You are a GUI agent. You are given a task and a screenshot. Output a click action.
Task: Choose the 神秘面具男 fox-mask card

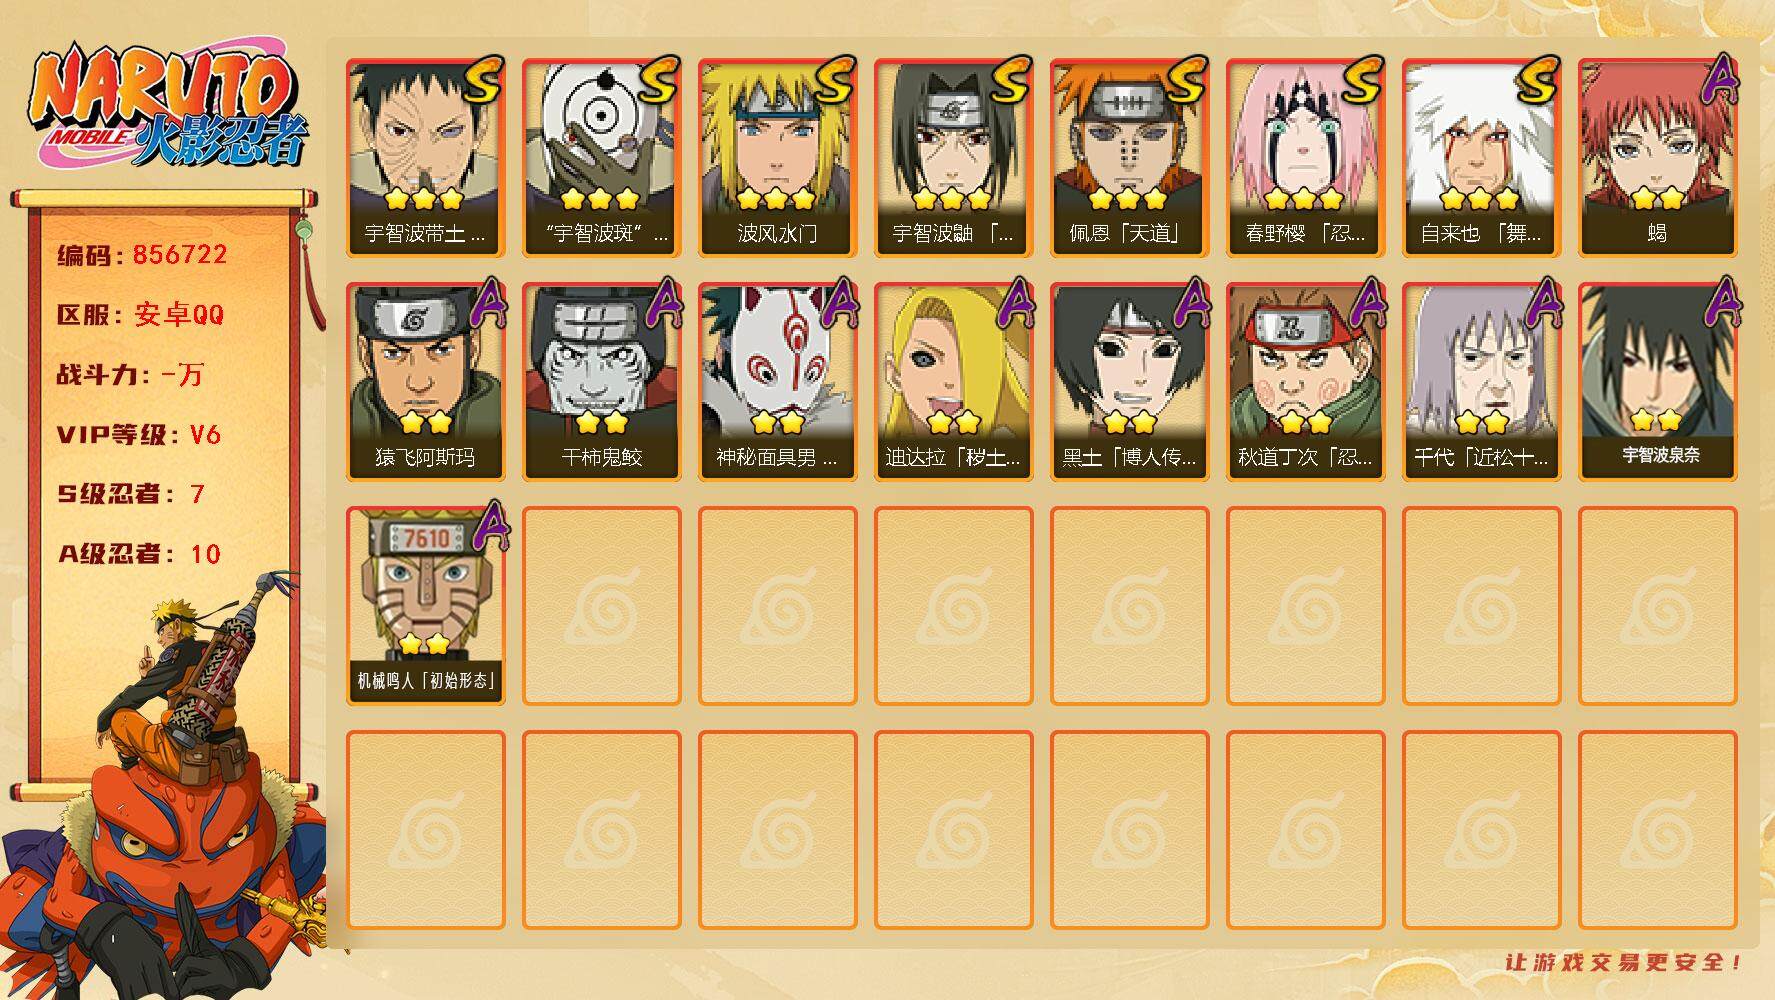(777, 382)
